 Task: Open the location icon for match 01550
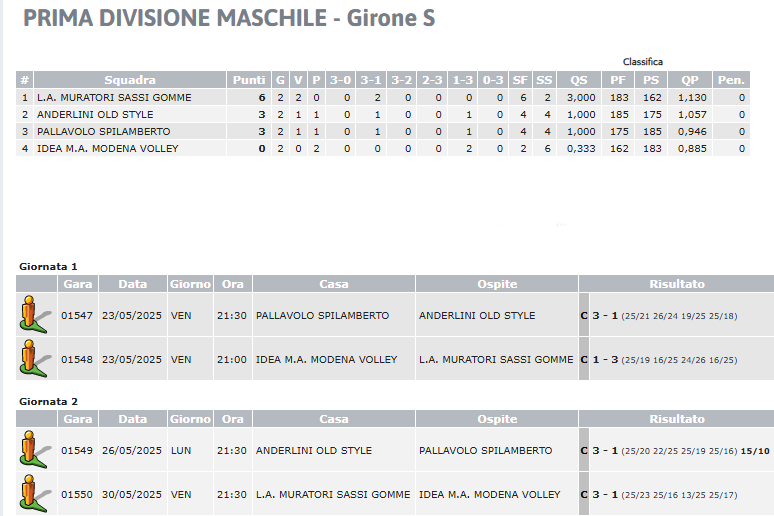35,494
